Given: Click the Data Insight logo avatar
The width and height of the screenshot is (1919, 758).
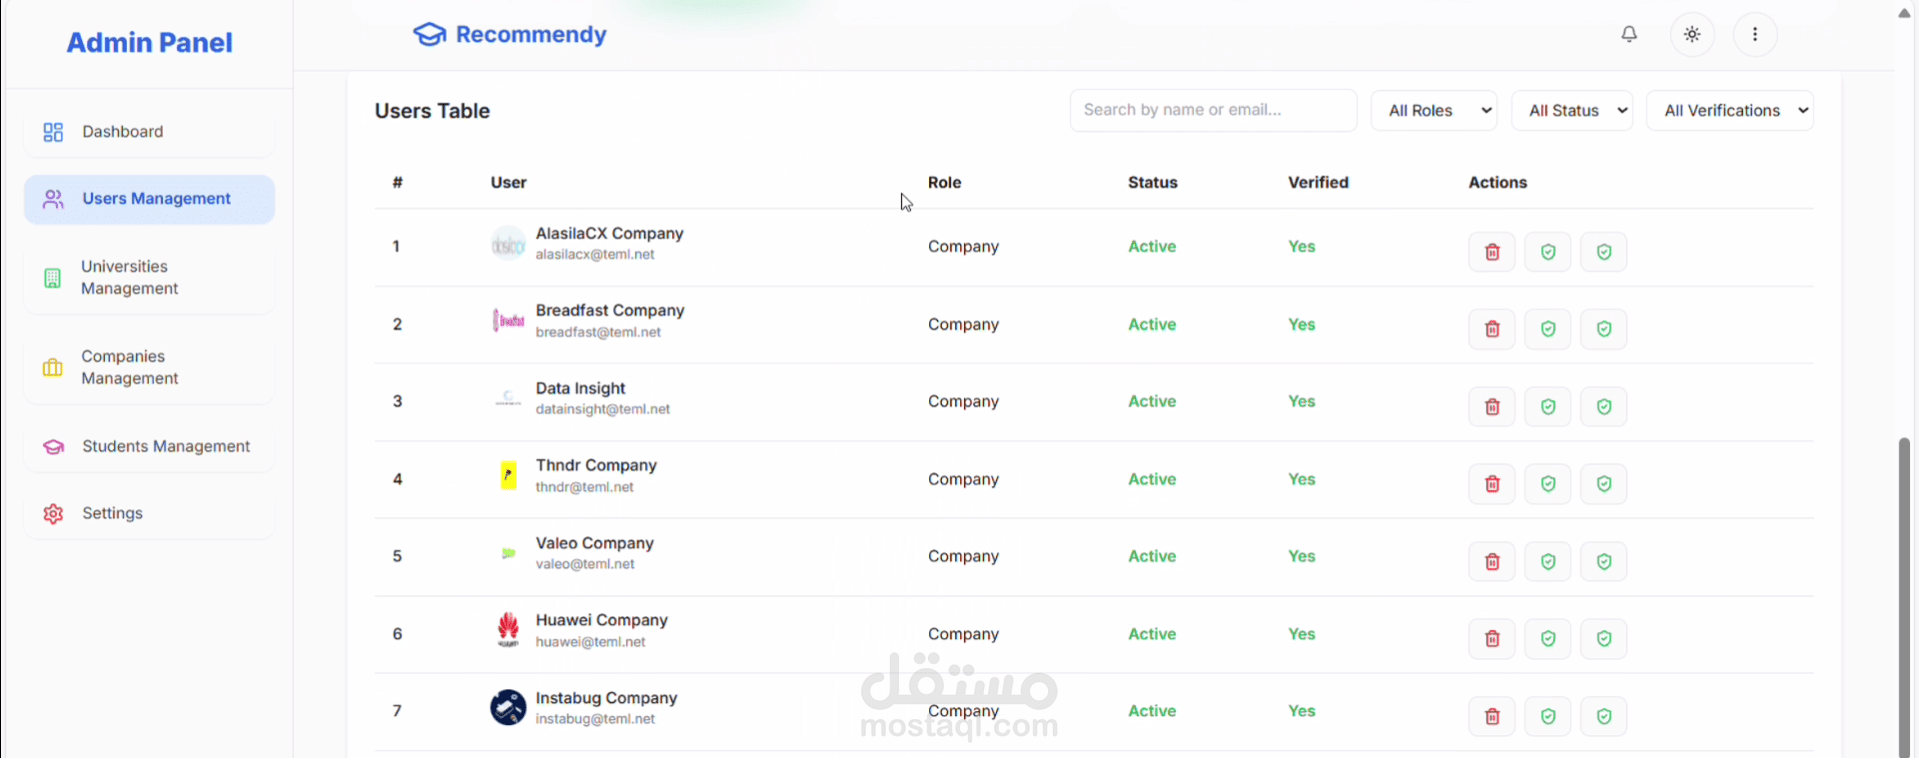Looking at the screenshot, I should [508, 398].
